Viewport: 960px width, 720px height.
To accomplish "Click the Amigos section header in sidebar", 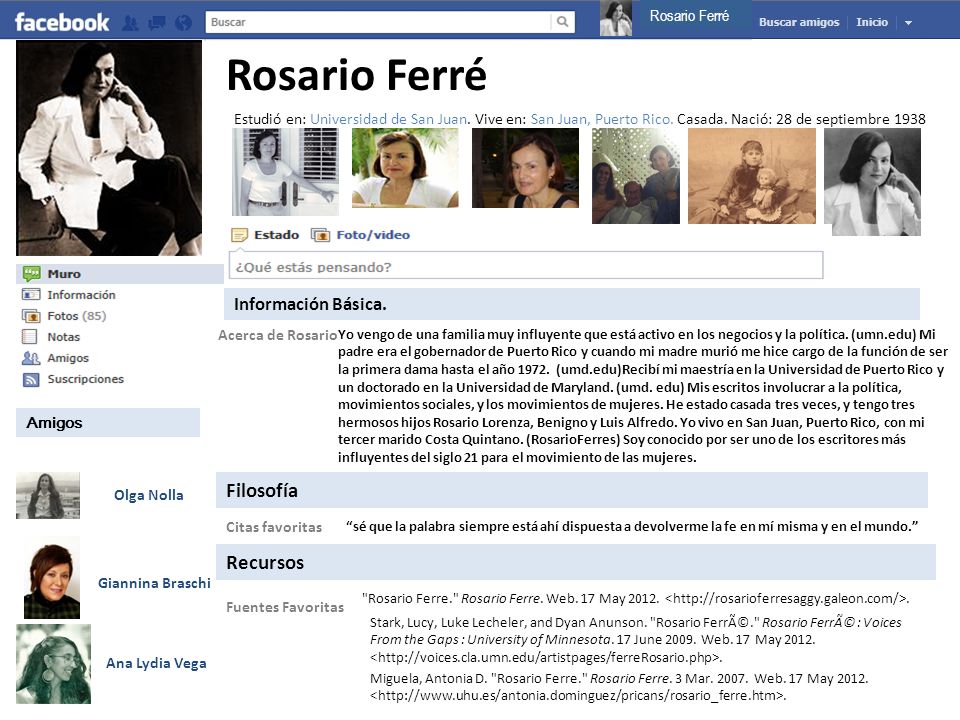I will [108, 422].
